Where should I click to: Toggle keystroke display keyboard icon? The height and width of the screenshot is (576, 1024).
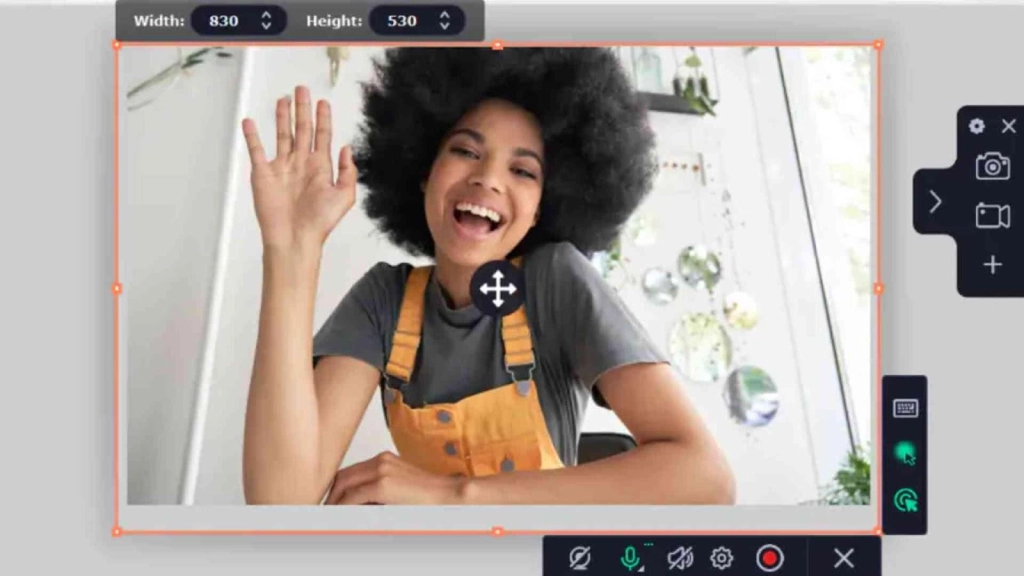click(x=905, y=408)
